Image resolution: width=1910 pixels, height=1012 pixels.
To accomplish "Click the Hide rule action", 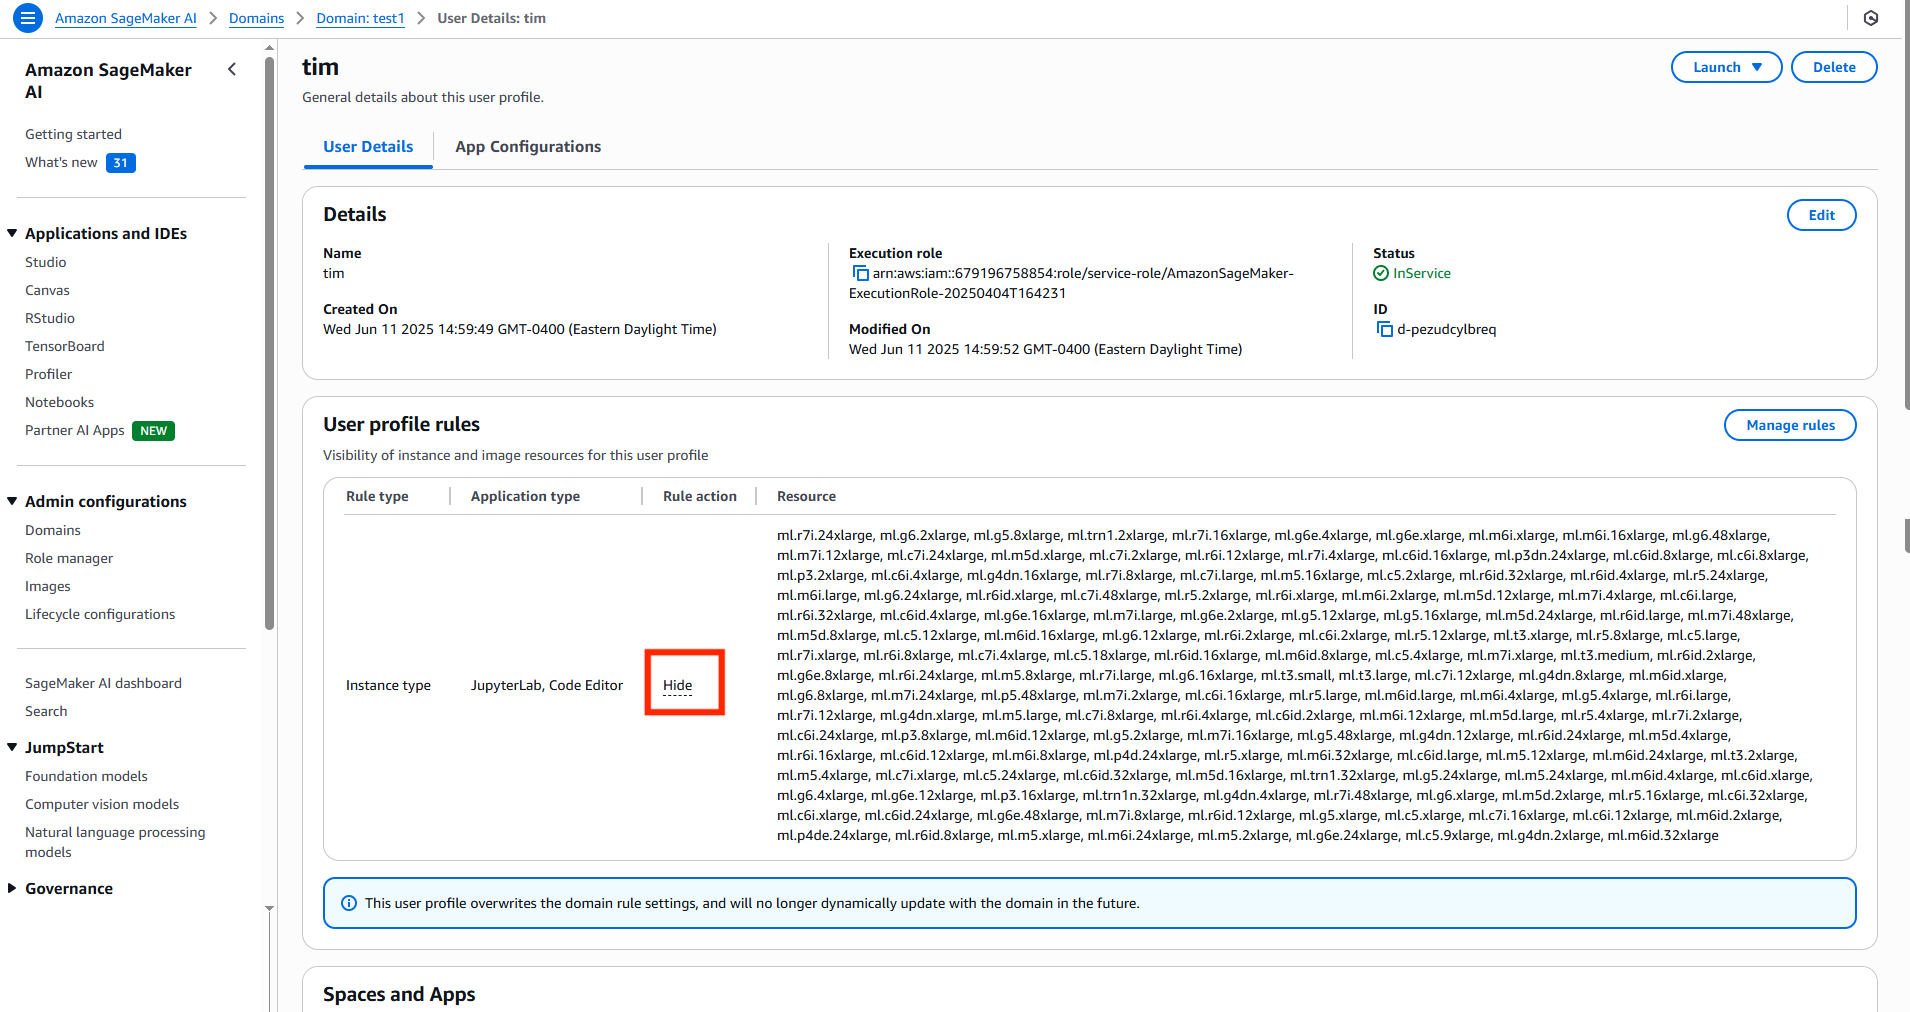I will point(677,685).
